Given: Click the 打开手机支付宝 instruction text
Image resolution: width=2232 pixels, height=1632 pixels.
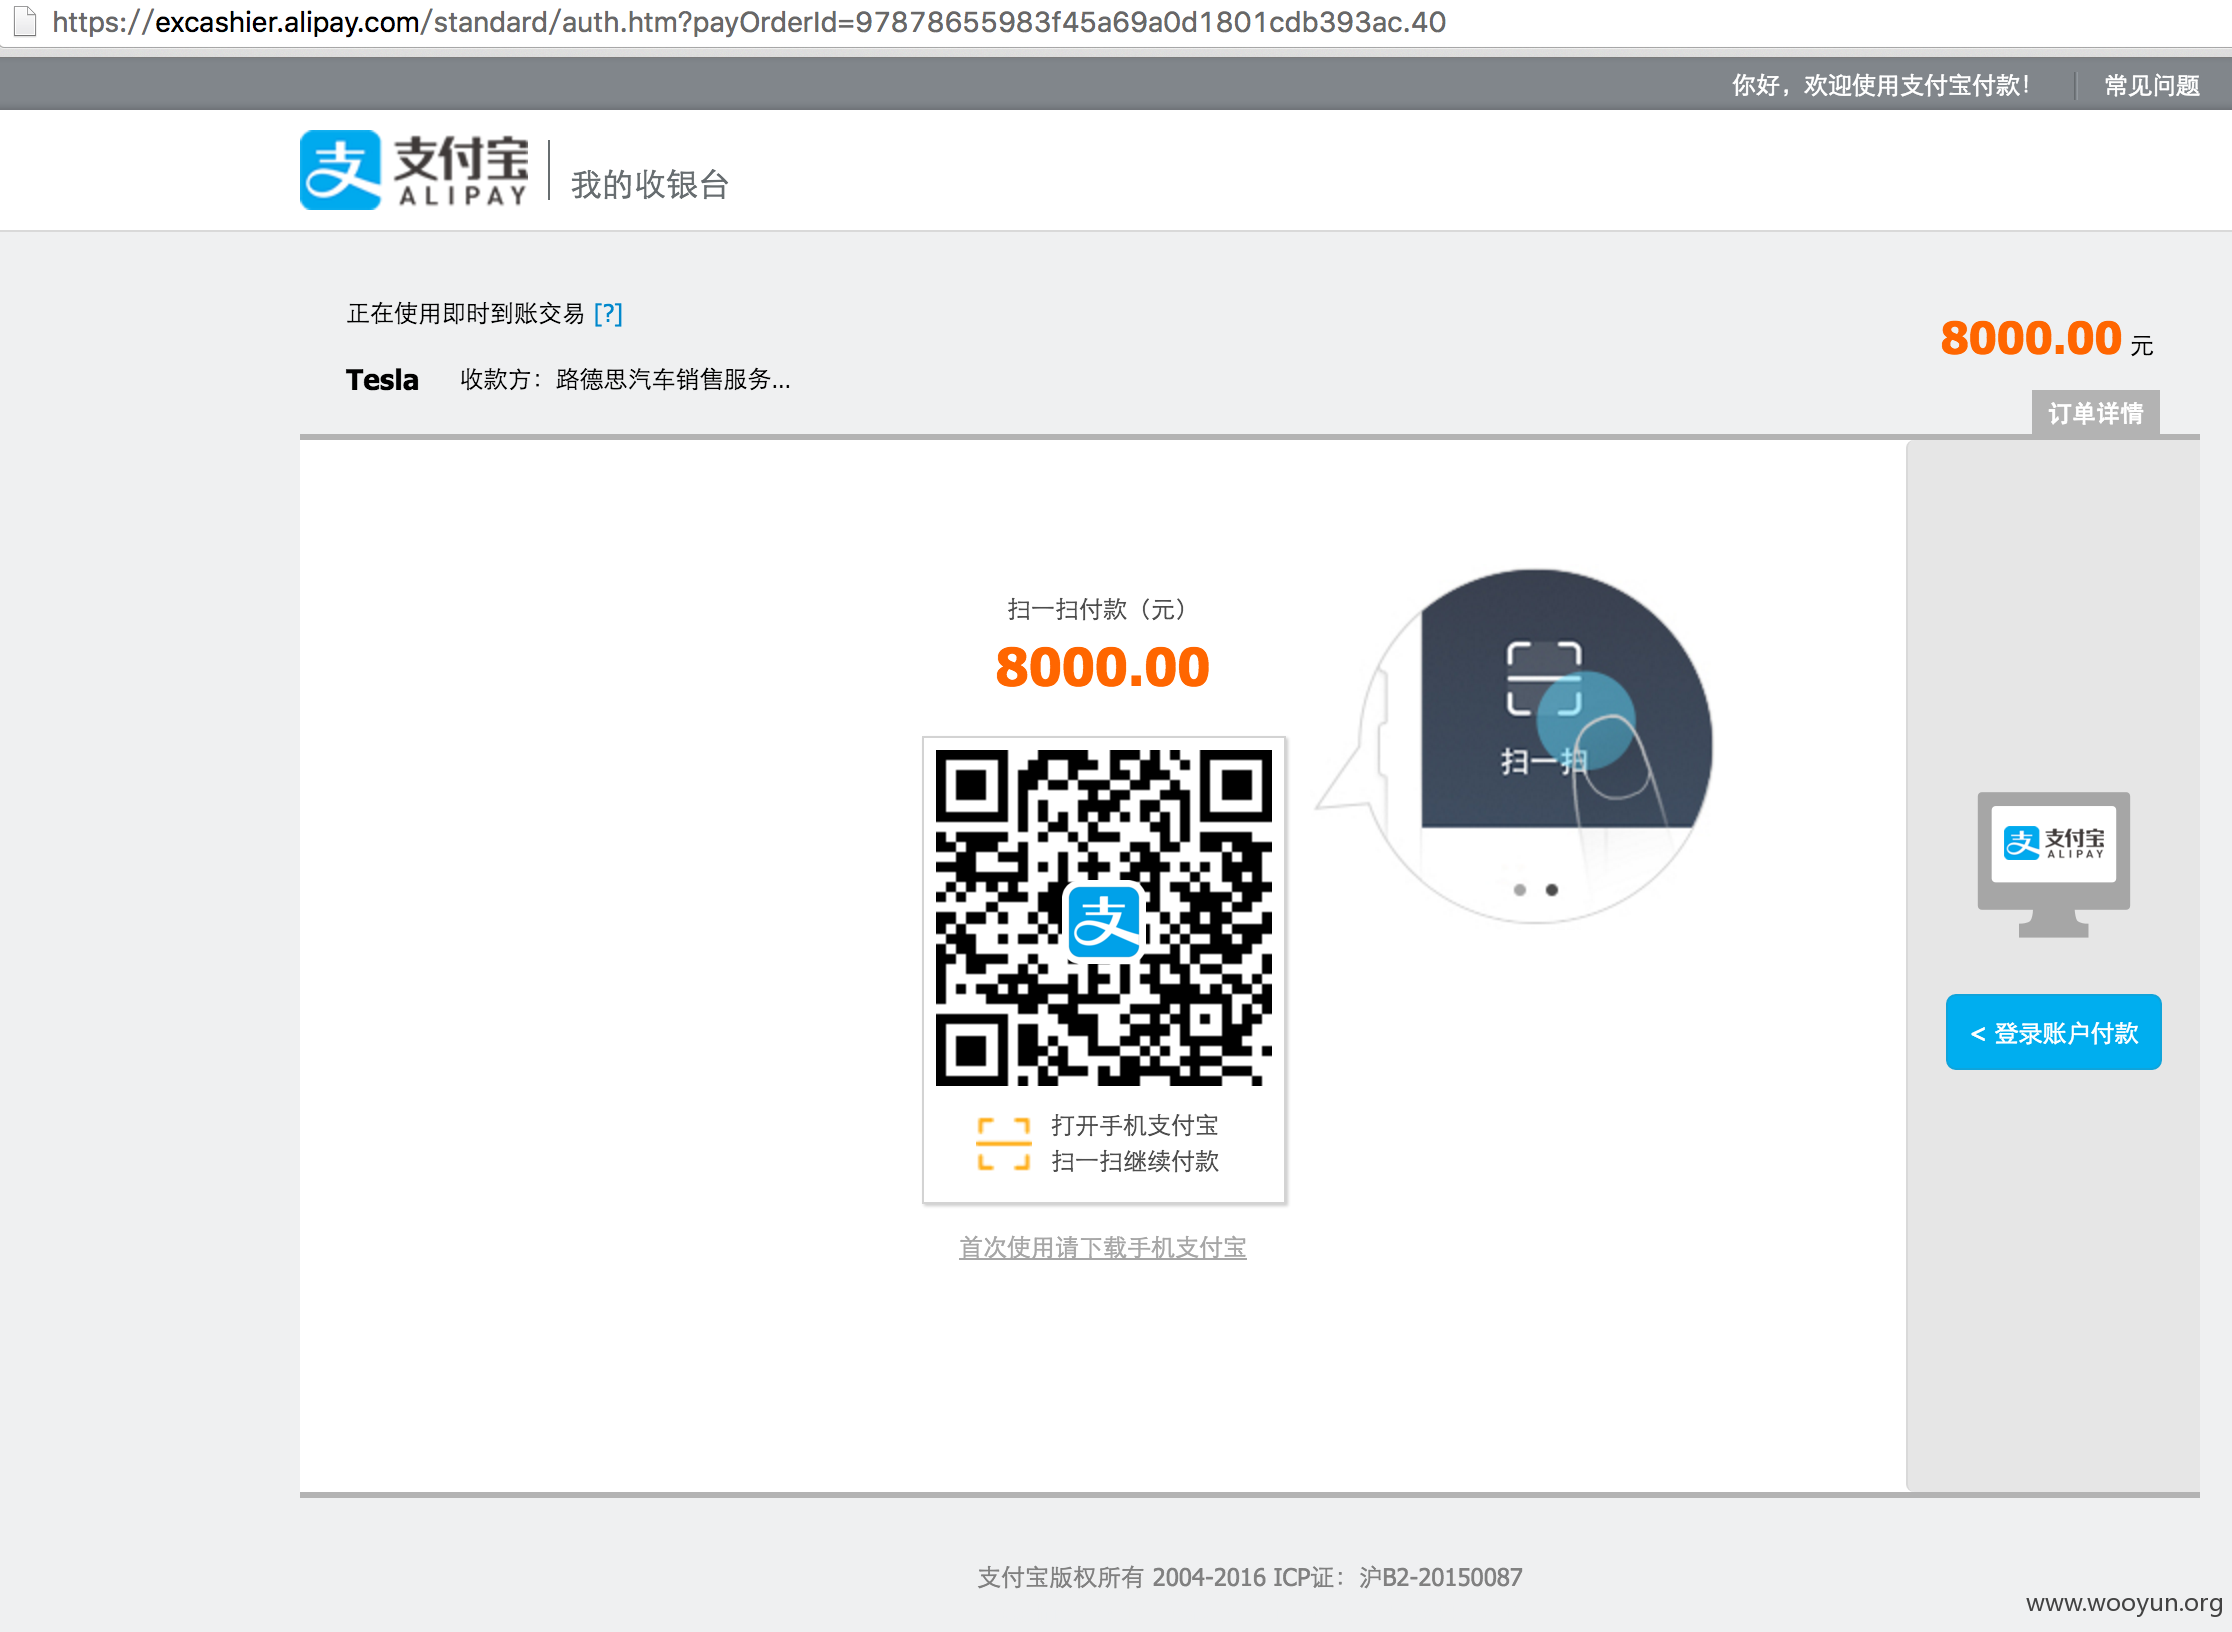Looking at the screenshot, I should 1135,1125.
